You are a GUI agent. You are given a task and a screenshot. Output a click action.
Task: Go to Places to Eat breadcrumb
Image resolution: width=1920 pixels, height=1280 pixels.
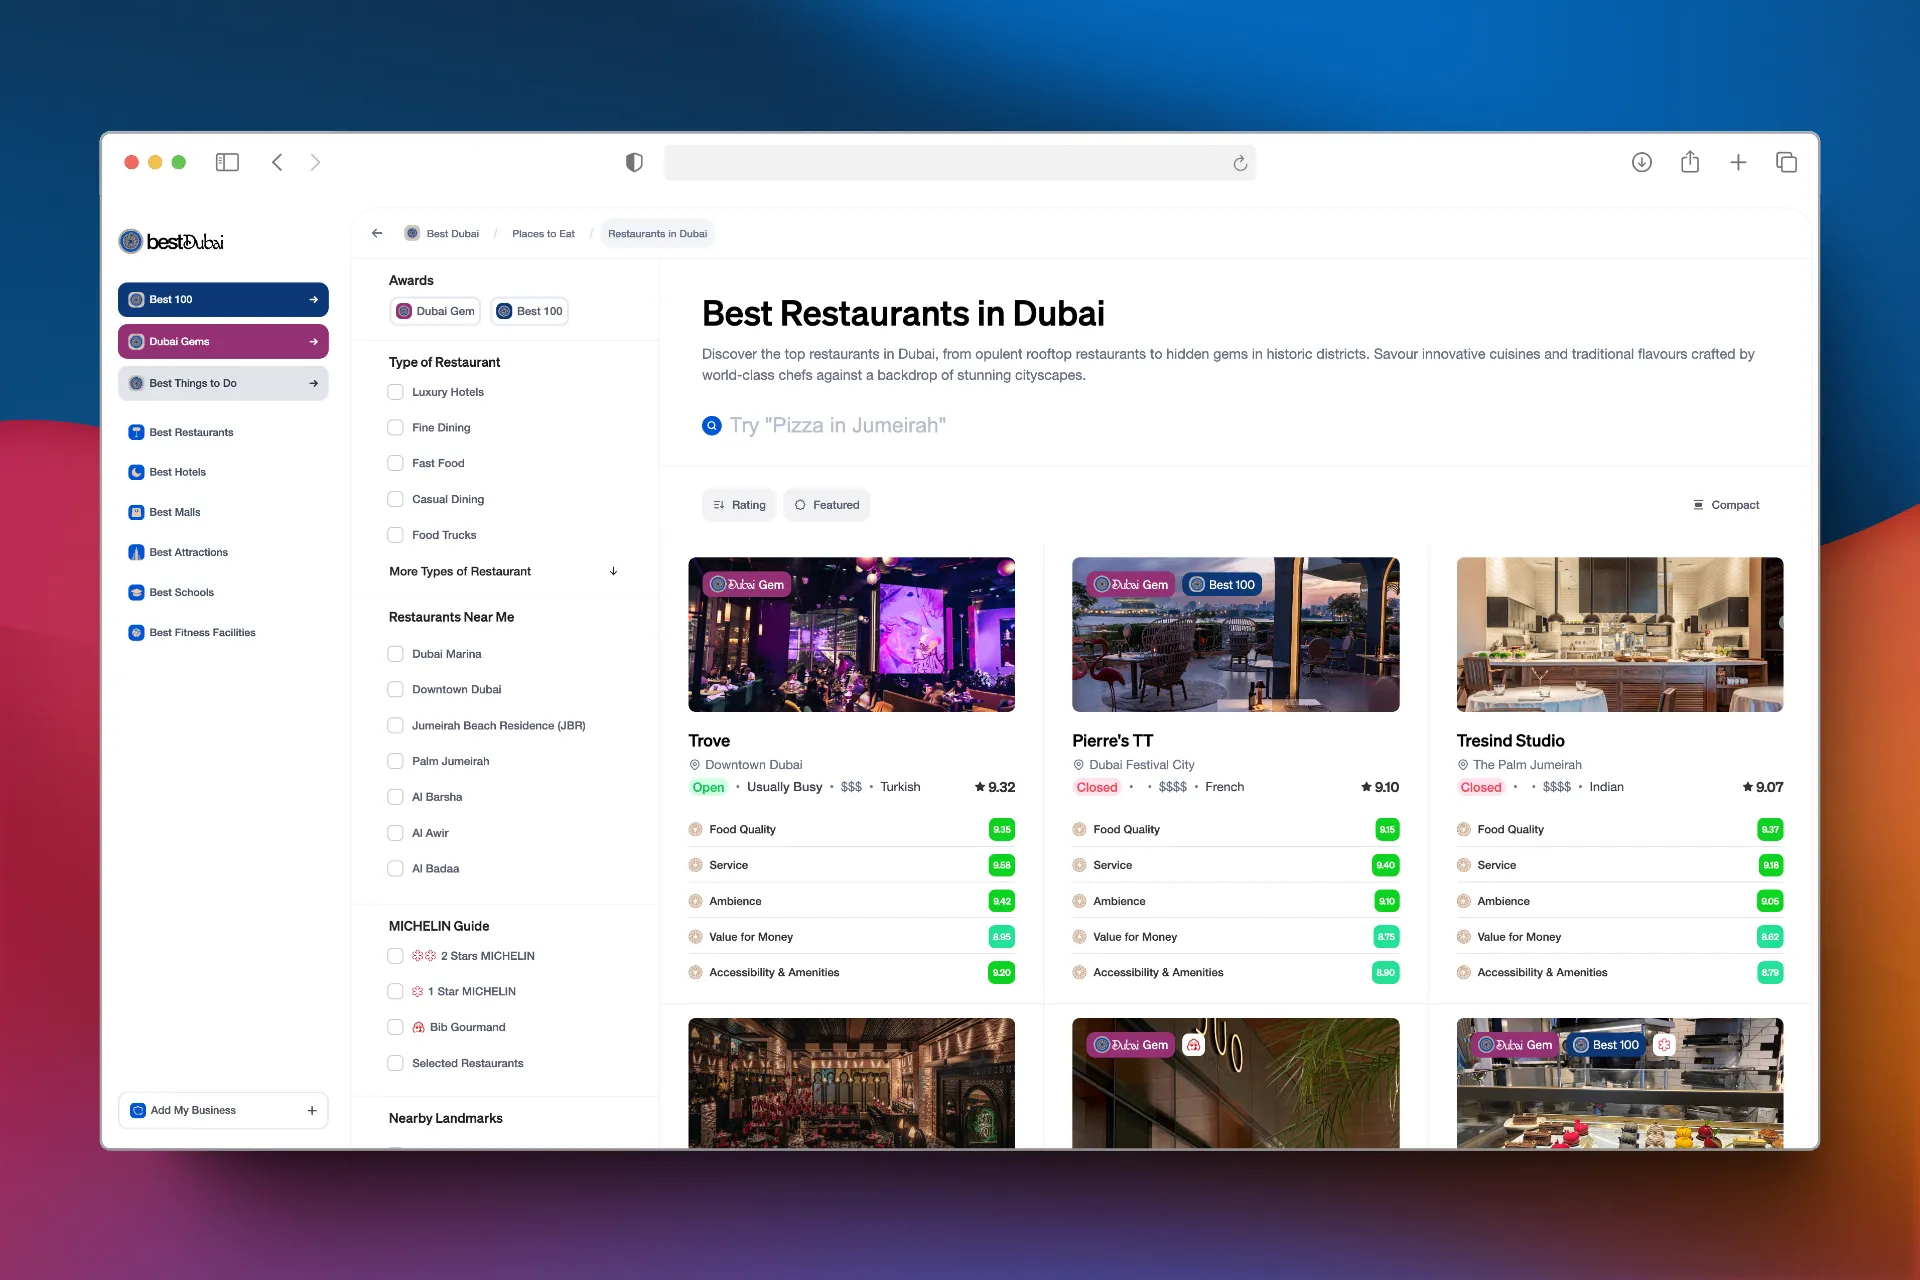[543, 233]
